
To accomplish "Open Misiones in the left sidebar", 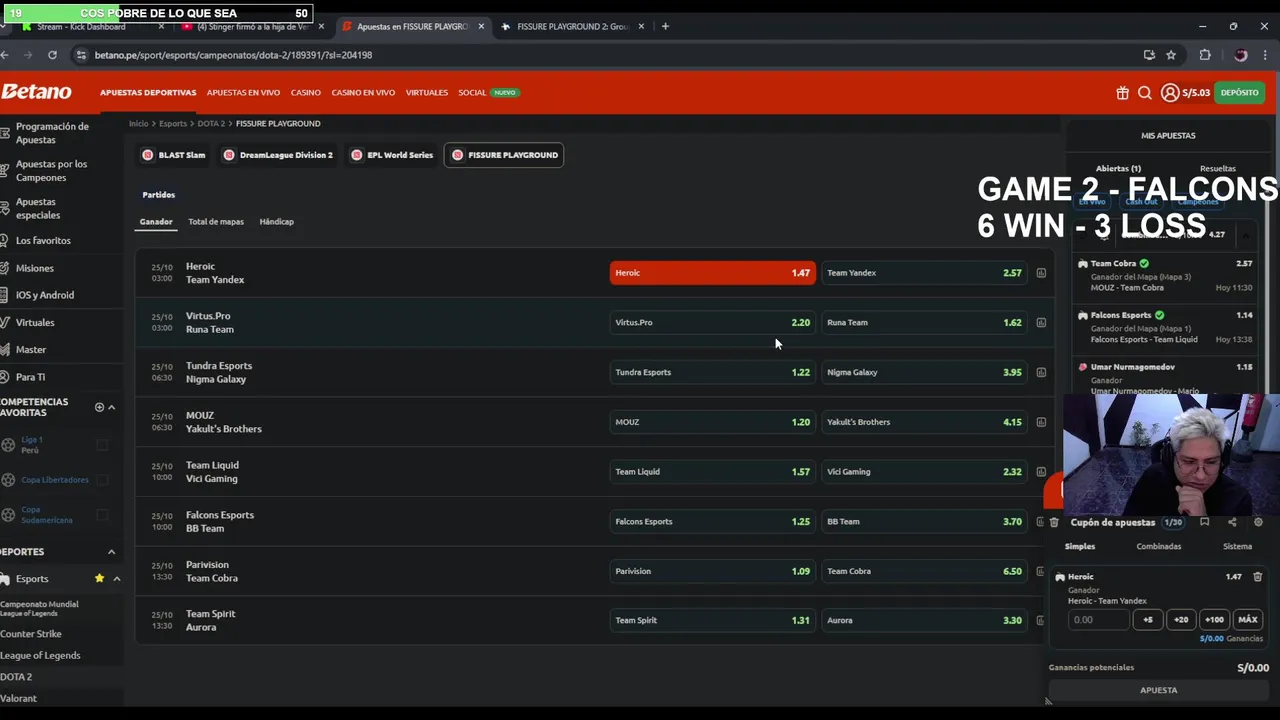I will click(x=35, y=268).
